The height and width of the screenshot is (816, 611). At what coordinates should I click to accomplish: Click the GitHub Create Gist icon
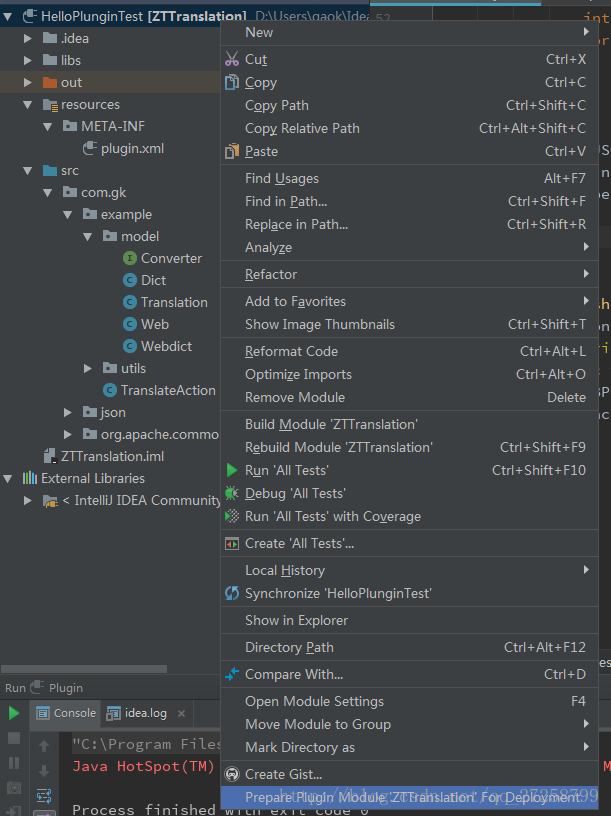pos(232,774)
